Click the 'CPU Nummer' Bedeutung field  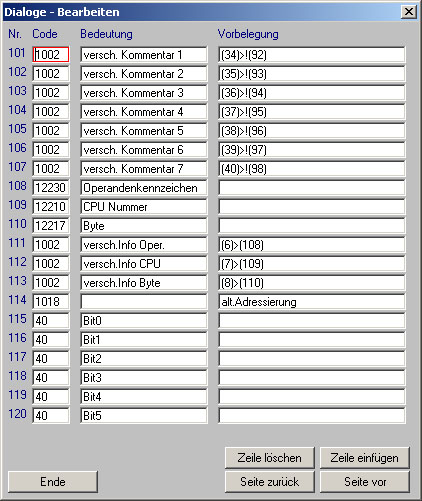[144, 206]
